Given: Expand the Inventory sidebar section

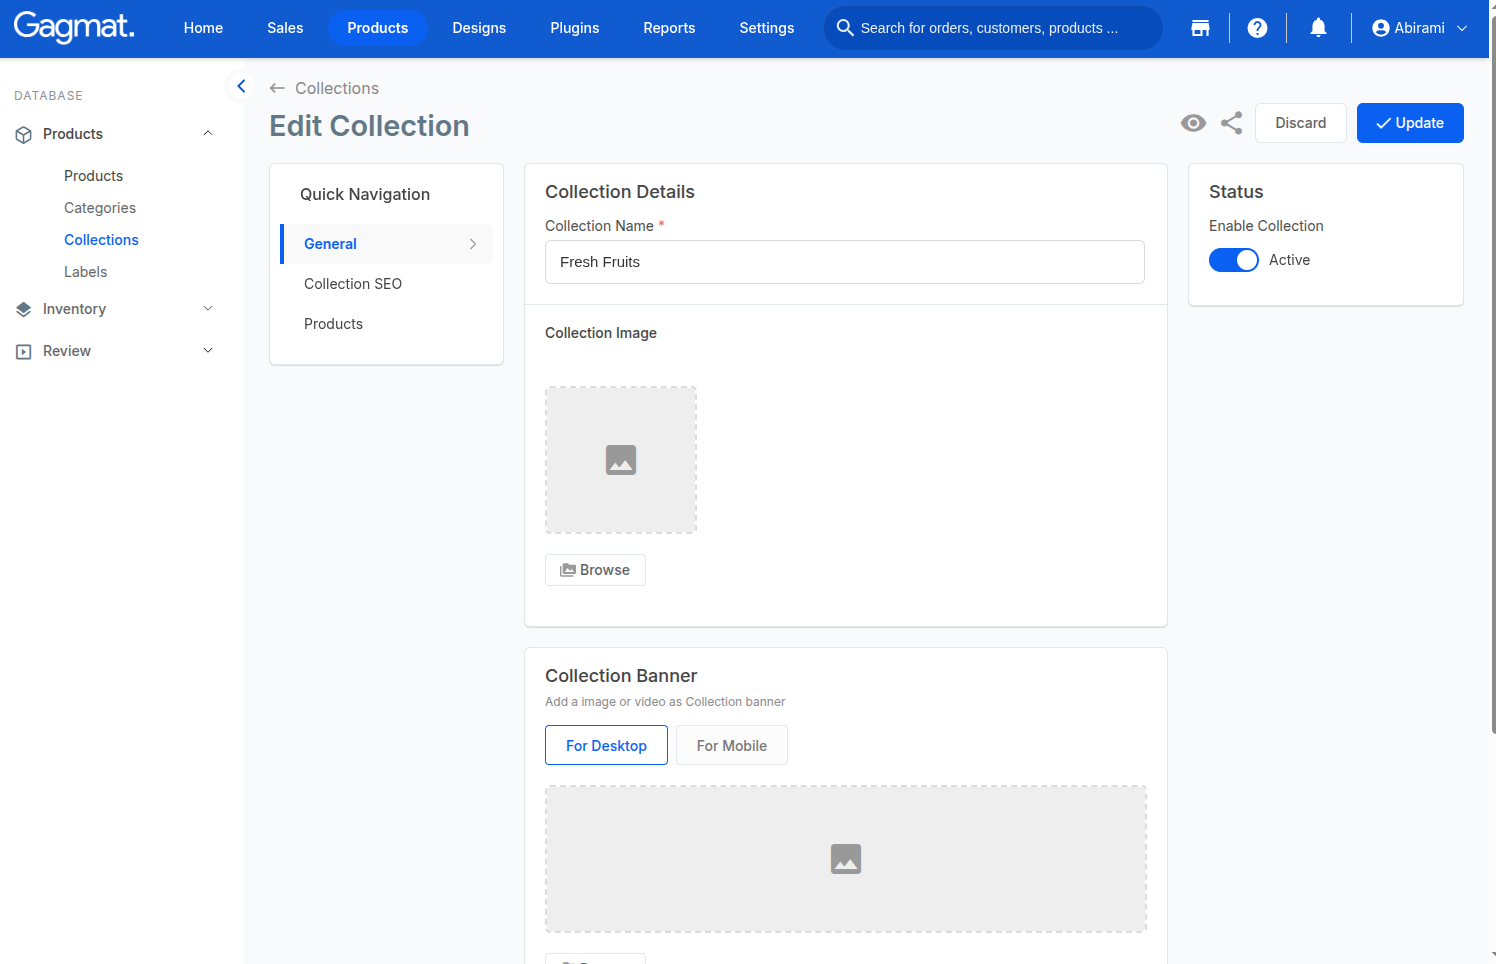Looking at the screenshot, I should 208,309.
